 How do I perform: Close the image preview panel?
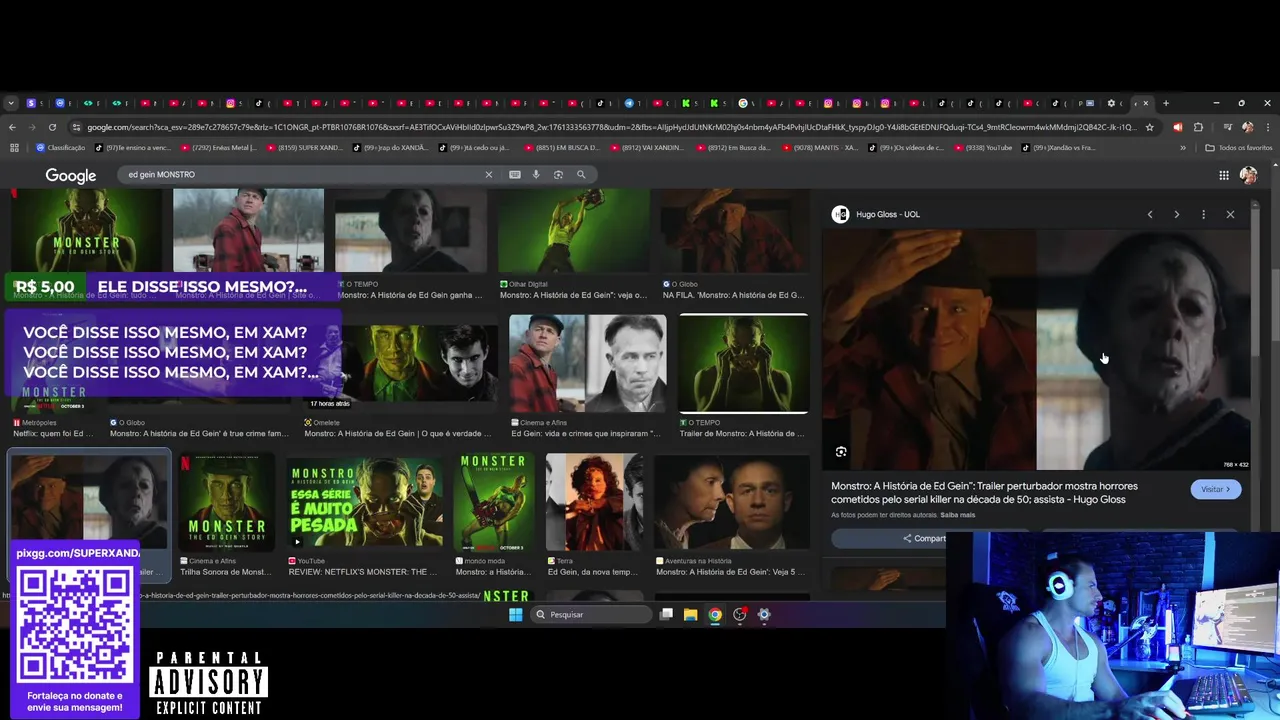click(x=1230, y=214)
